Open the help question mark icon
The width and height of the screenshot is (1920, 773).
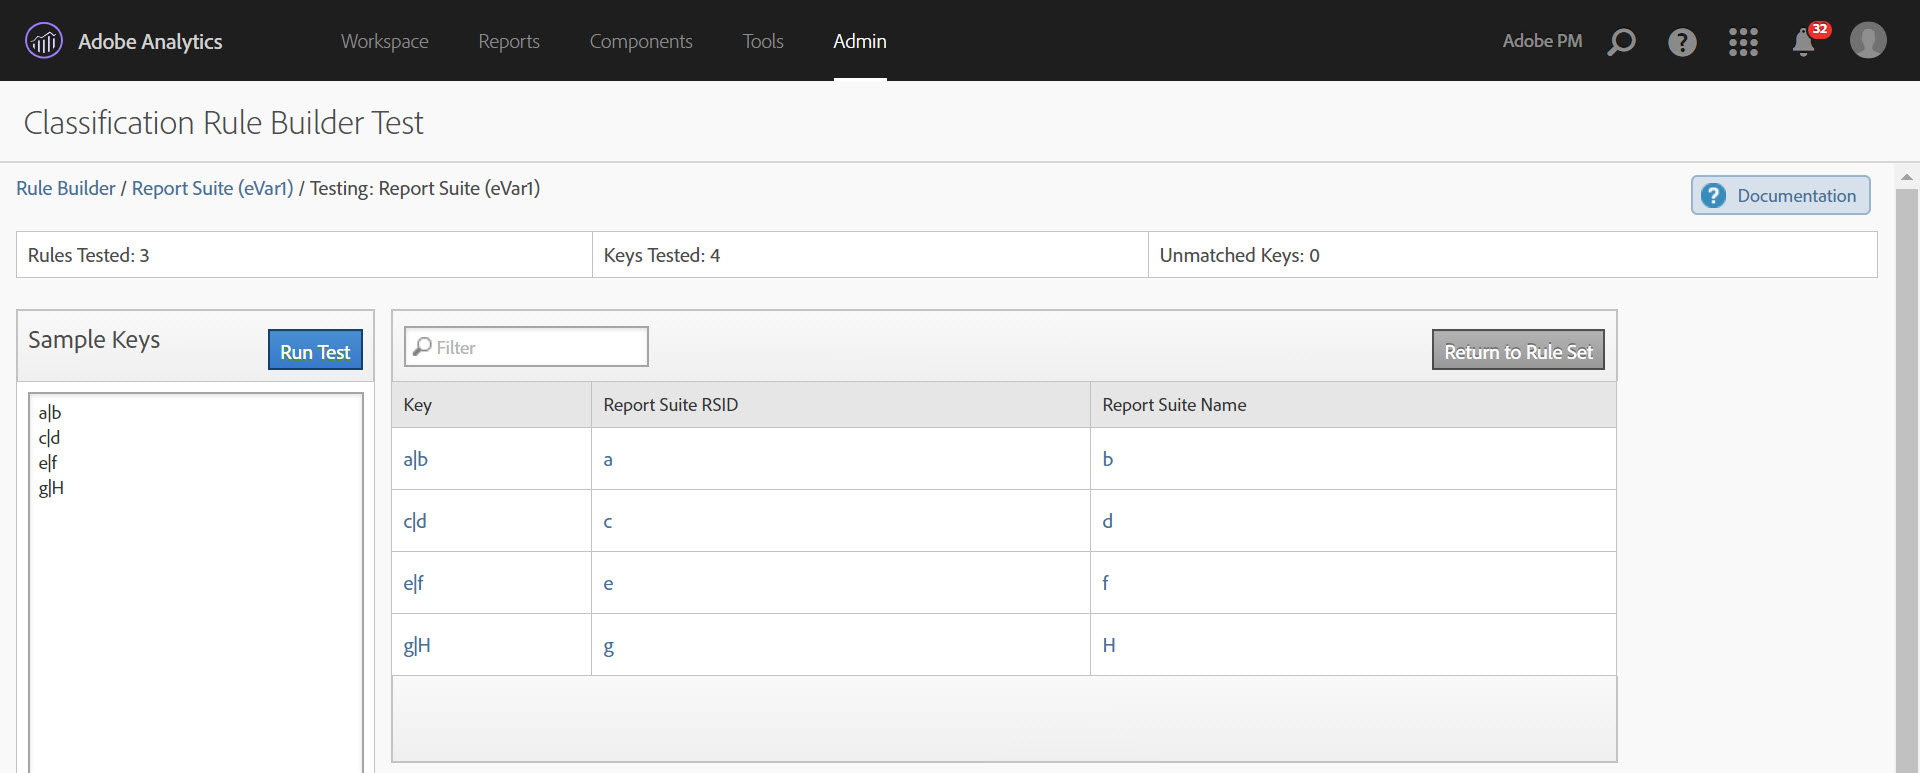(x=1682, y=42)
